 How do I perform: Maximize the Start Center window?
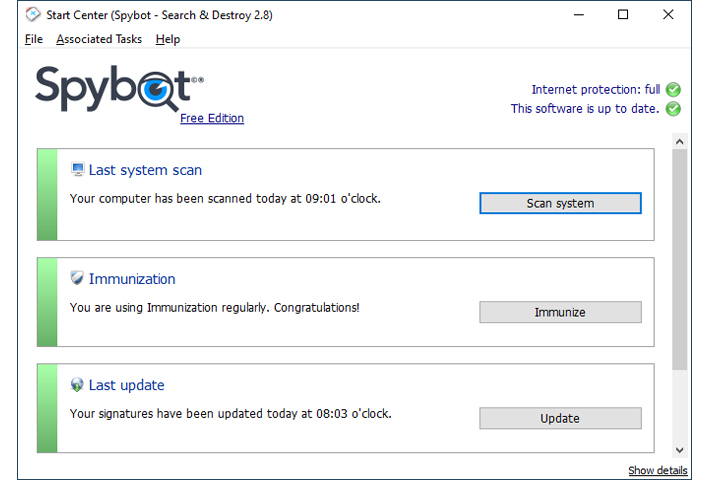point(623,15)
